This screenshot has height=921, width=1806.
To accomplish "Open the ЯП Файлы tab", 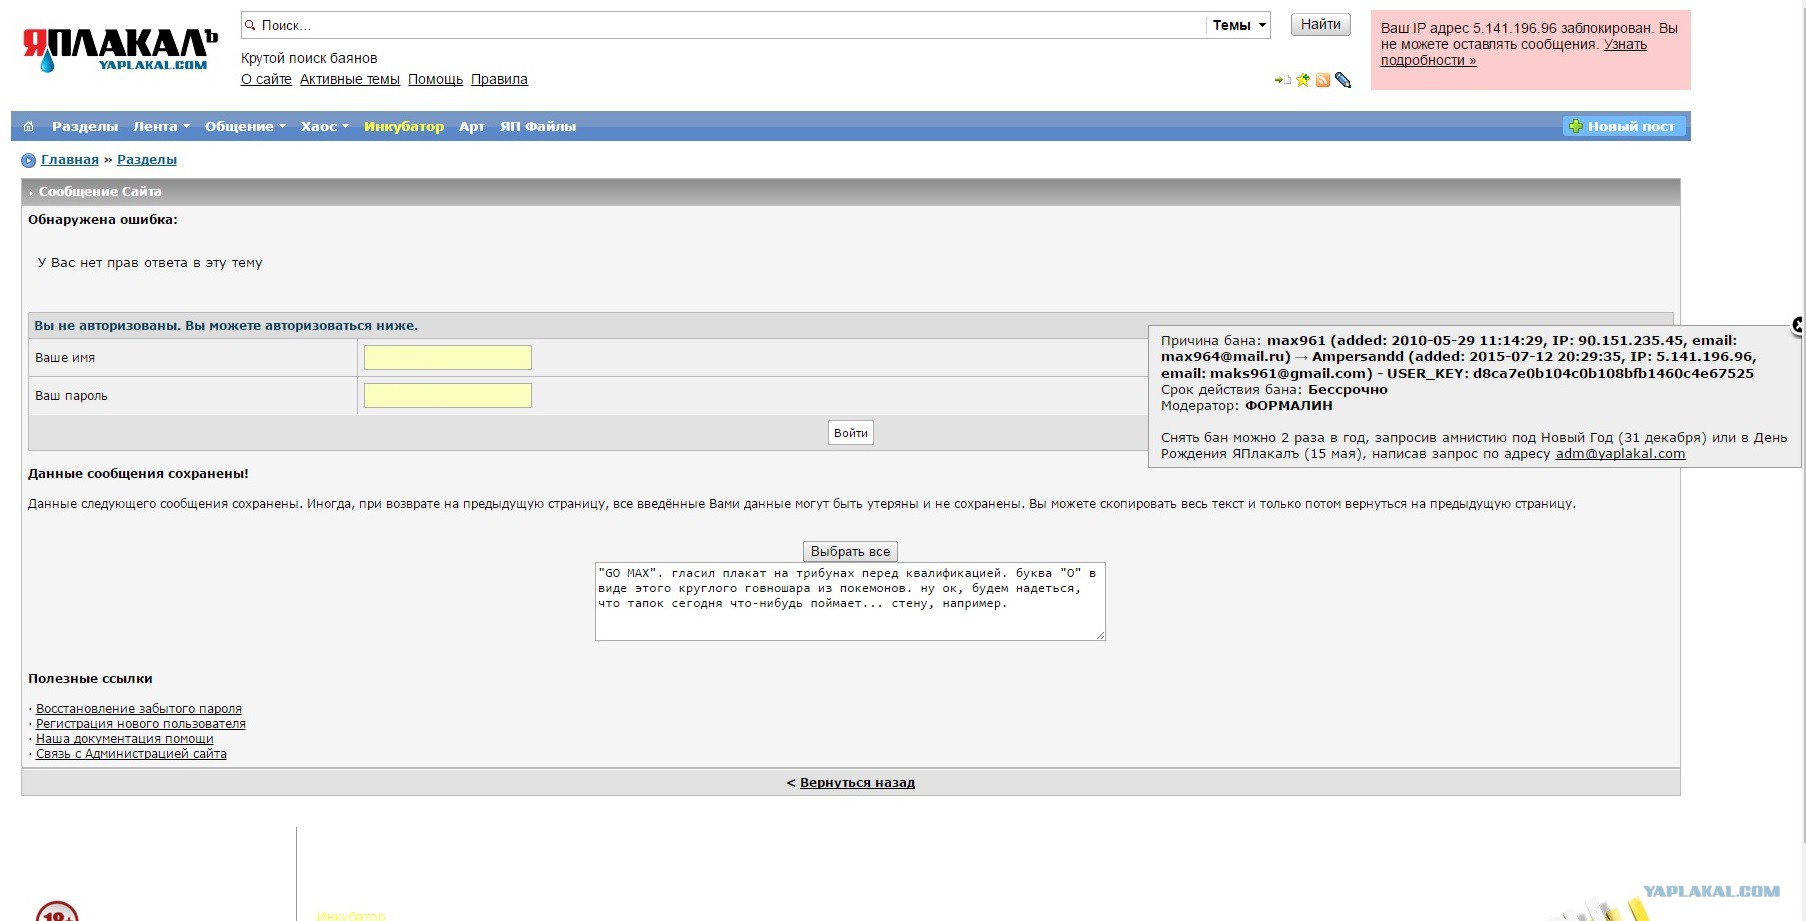I will (538, 126).
